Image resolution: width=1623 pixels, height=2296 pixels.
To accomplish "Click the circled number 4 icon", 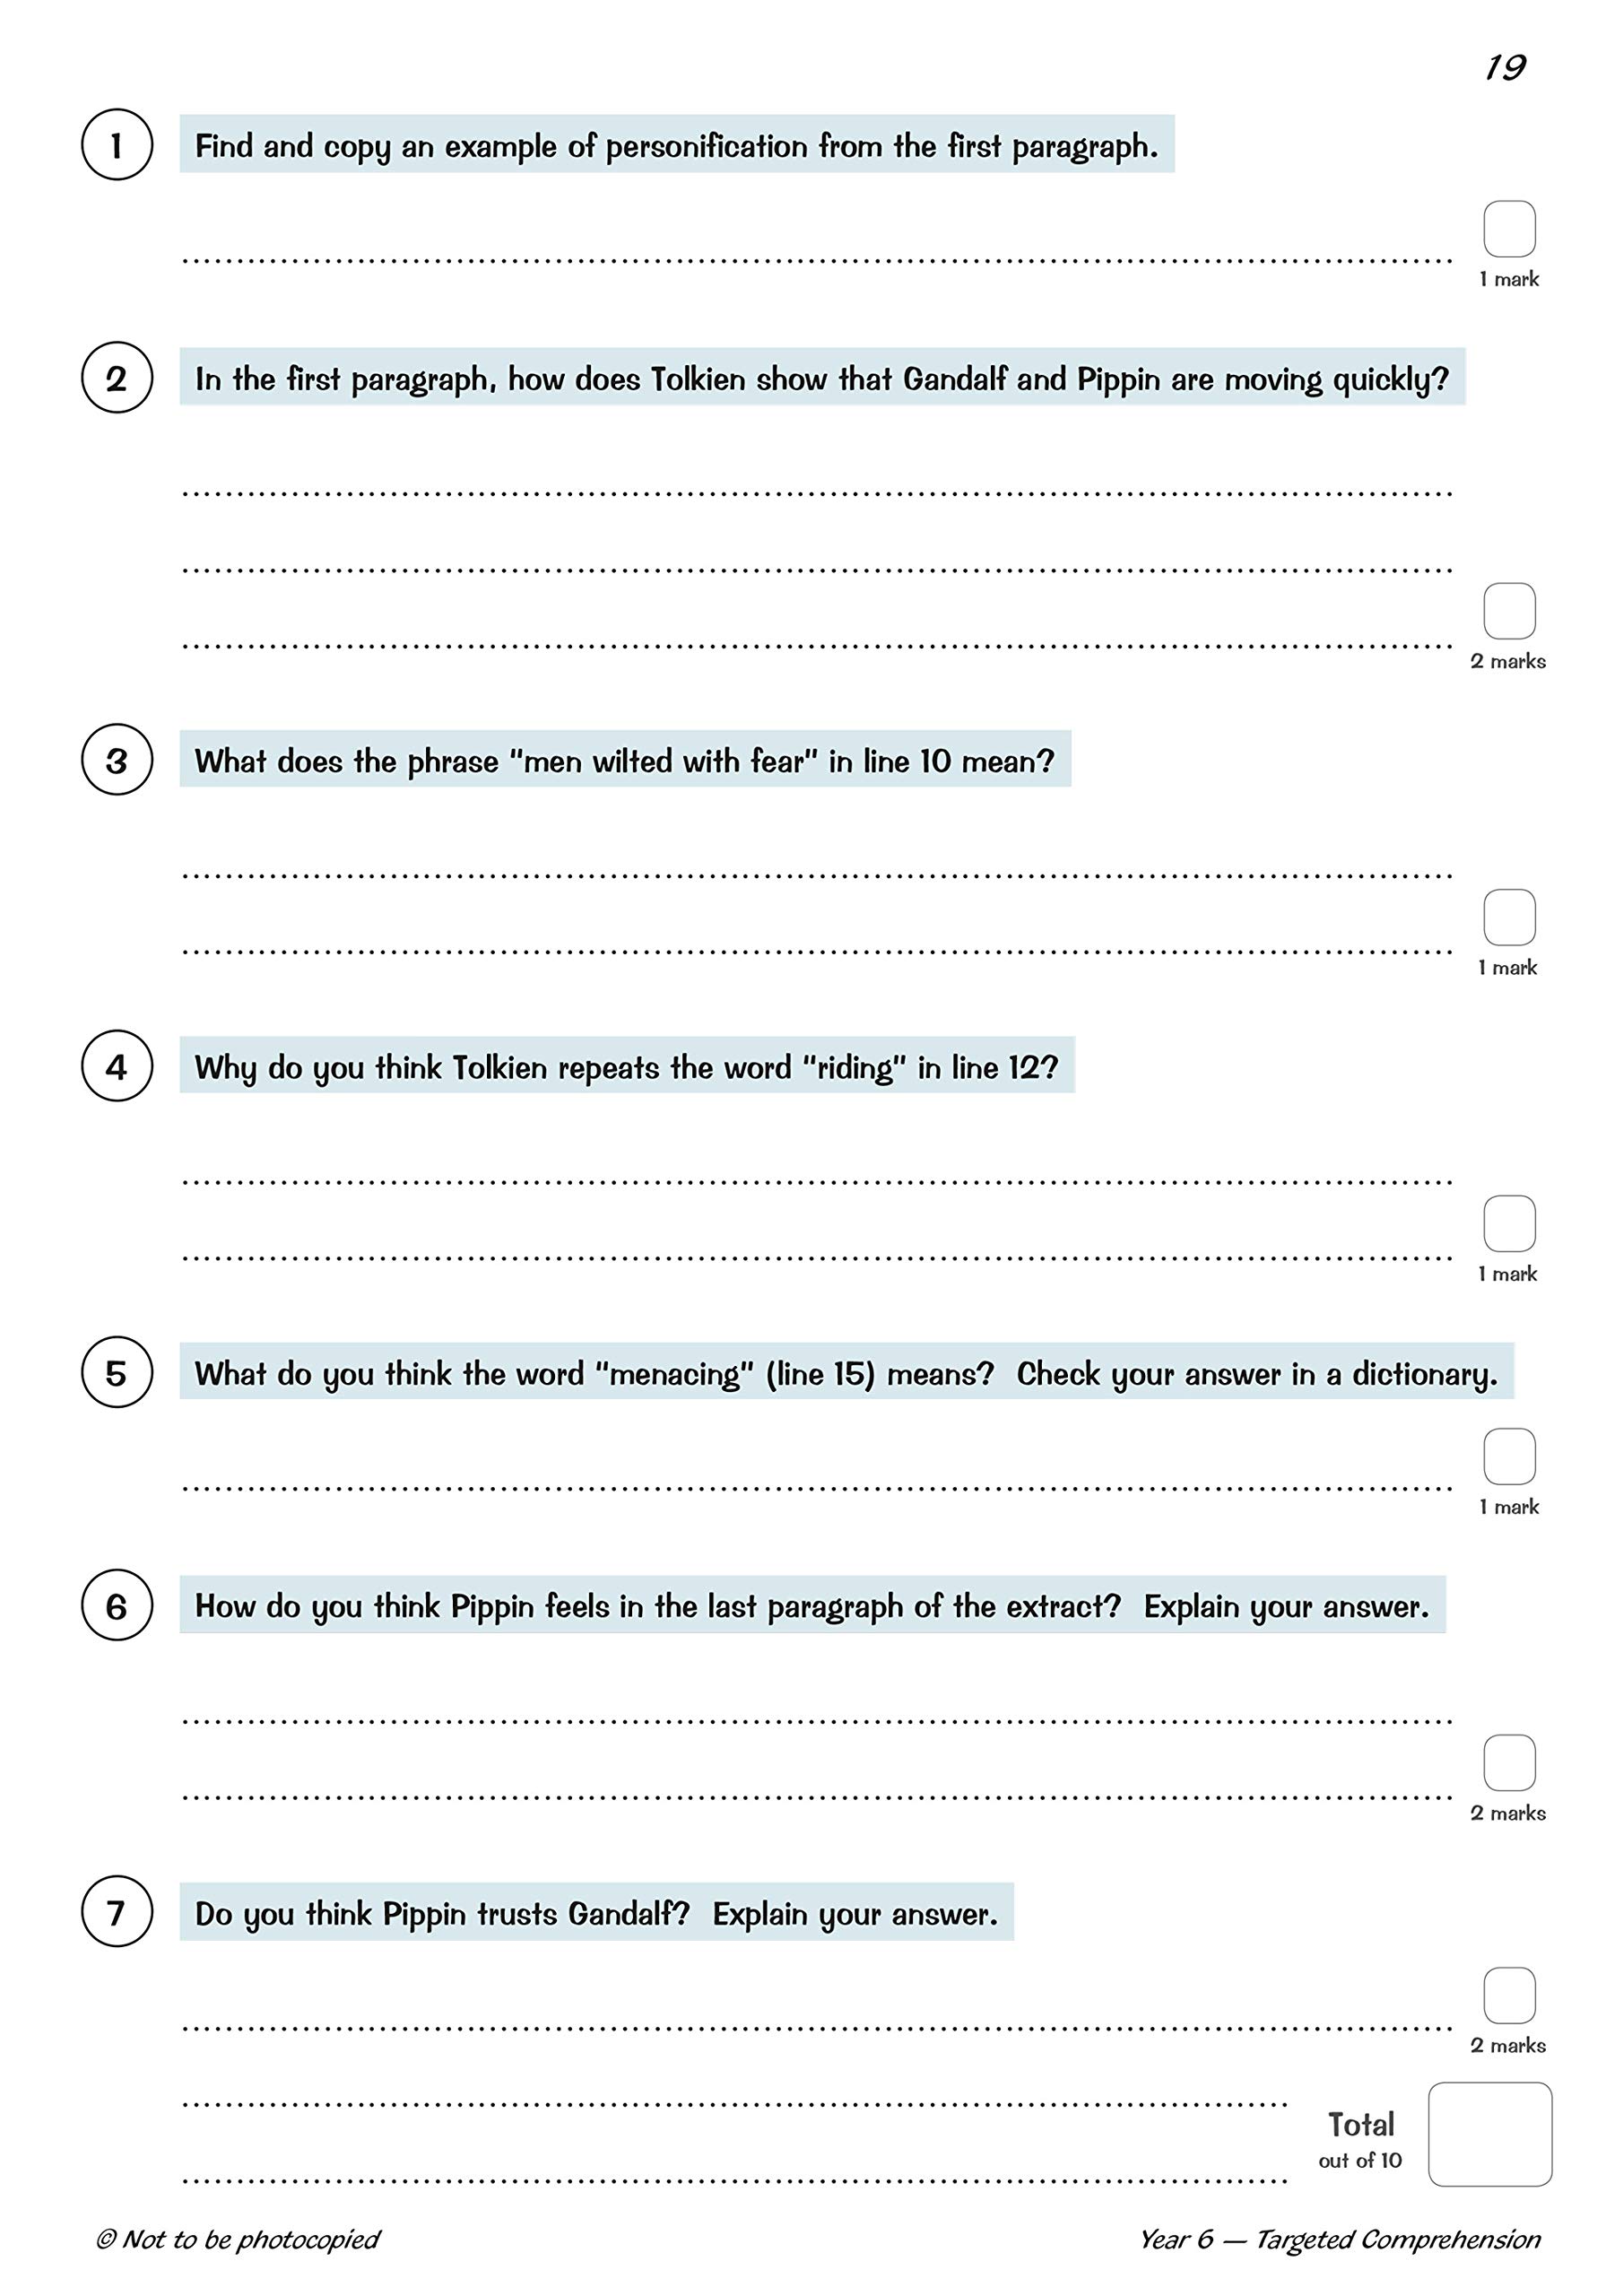I will click(116, 1066).
